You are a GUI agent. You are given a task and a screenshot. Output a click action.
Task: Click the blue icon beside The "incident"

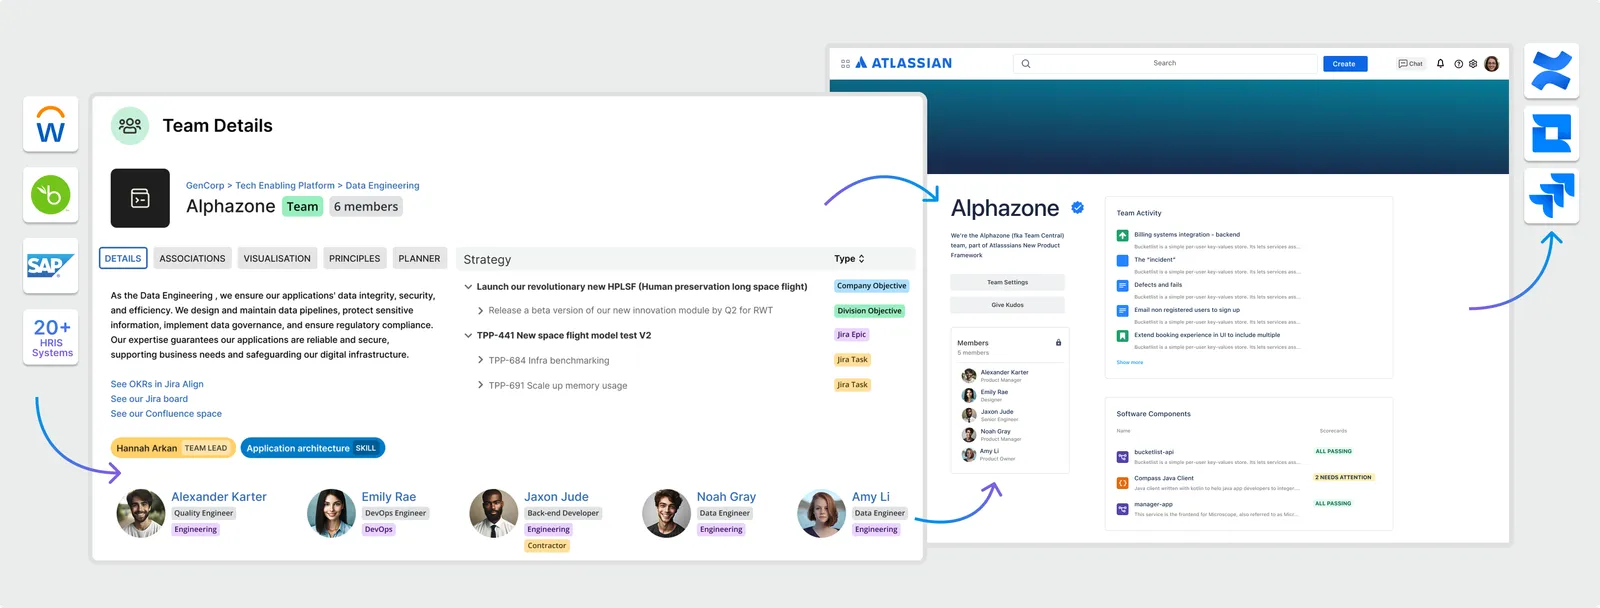click(x=1122, y=261)
